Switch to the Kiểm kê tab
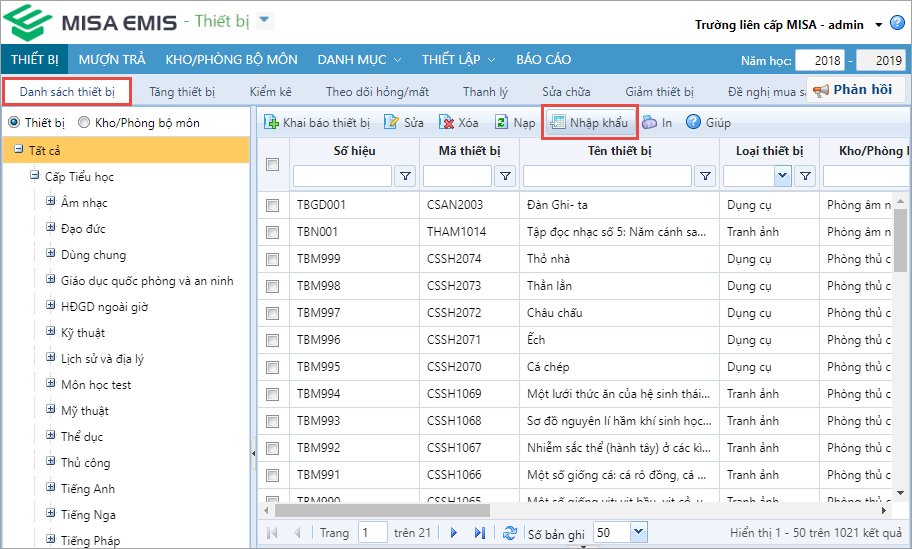912x549 pixels. click(270, 92)
